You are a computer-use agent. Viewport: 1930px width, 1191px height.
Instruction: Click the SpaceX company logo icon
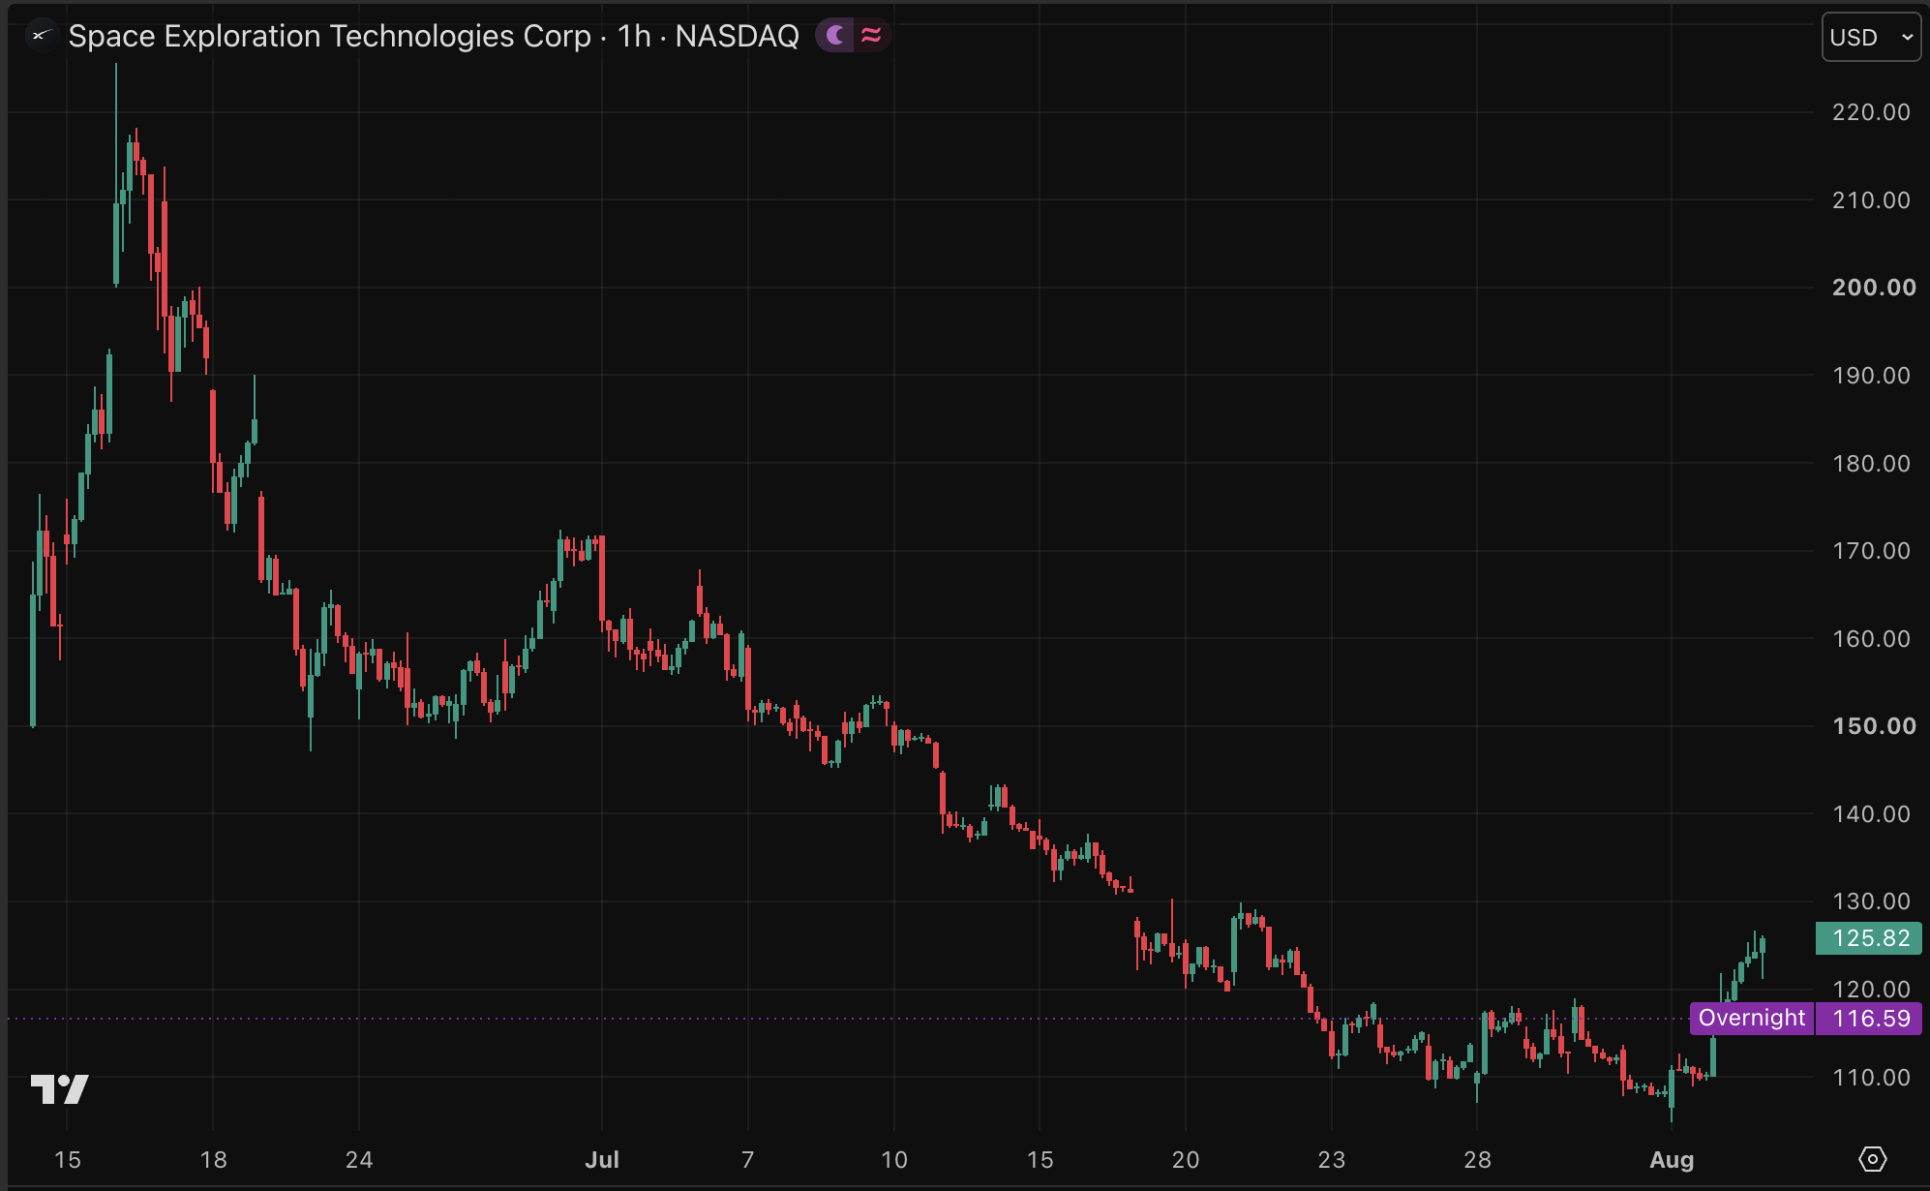tap(40, 36)
